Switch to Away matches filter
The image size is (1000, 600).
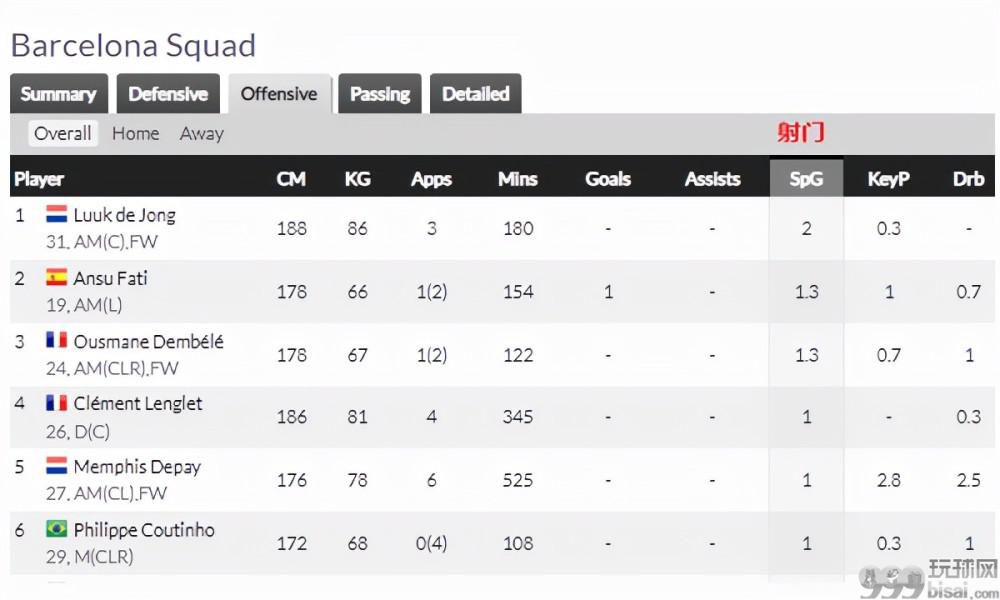click(202, 133)
